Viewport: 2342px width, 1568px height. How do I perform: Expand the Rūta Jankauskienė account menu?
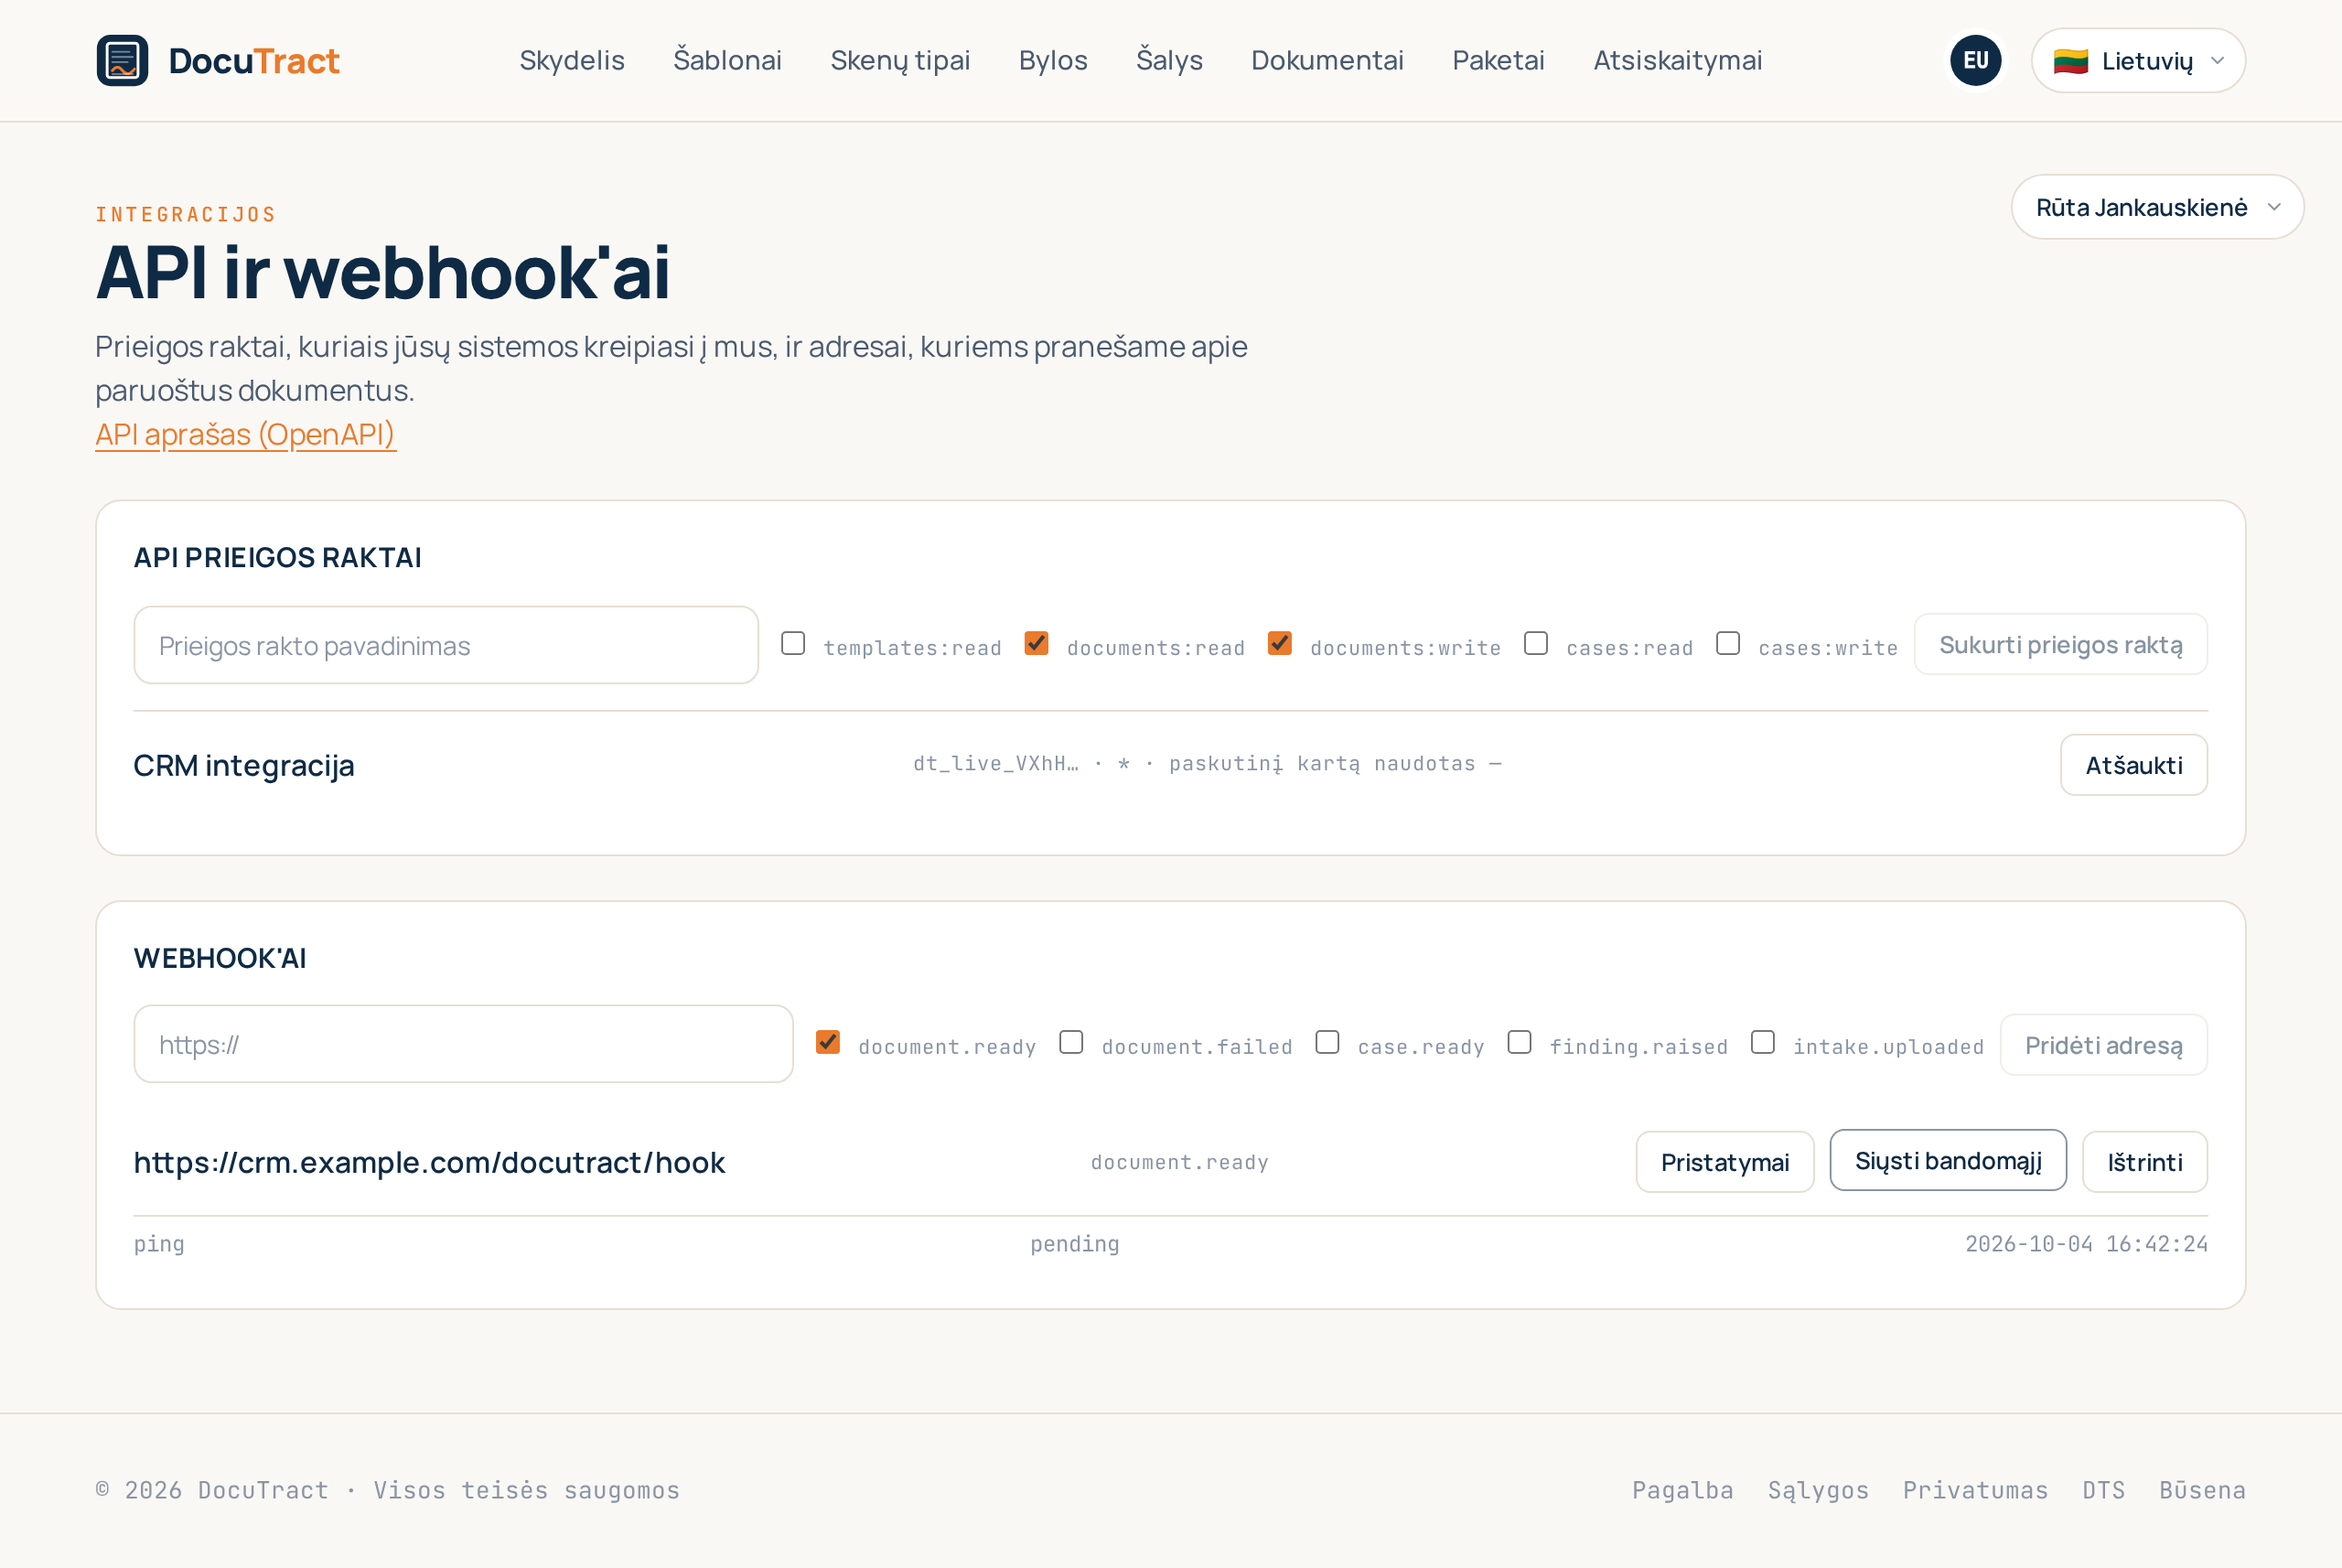tap(2157, 207)
